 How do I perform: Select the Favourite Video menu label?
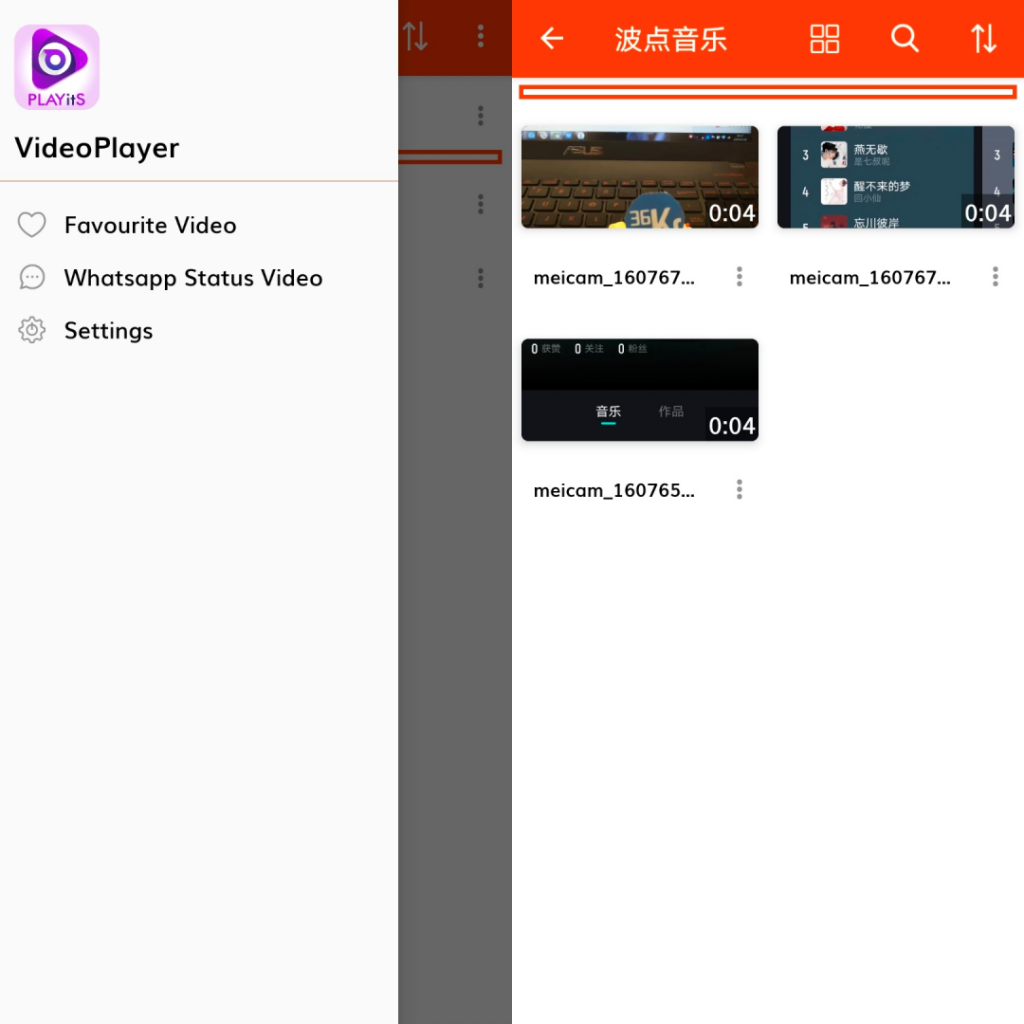click(x=150, y=225)
